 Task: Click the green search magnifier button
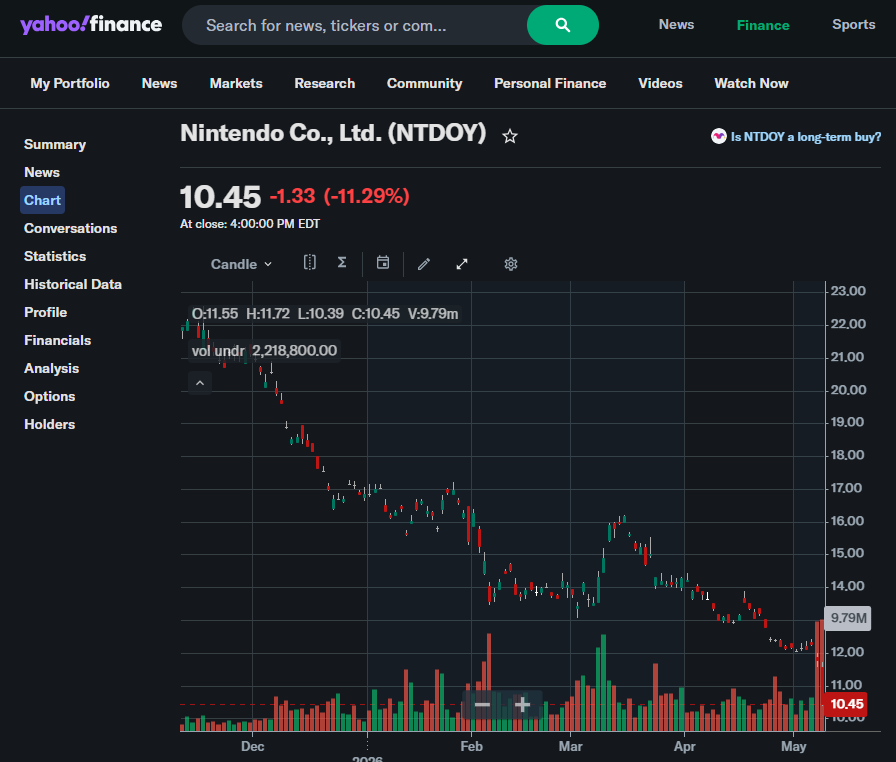pyautogui.click(x=562, y=25)
